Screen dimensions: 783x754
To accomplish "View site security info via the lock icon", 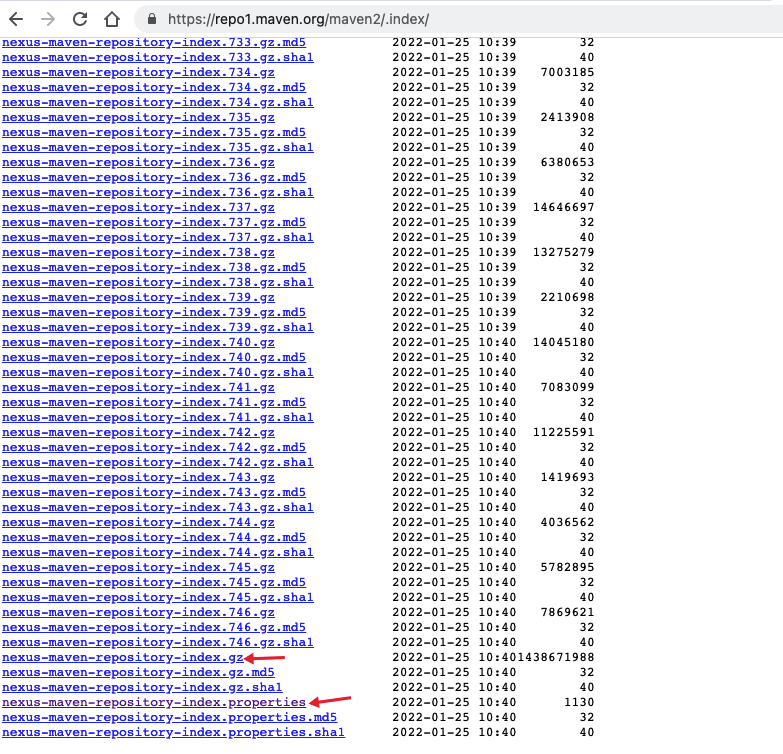I will pyautogui.click(x=152, y=19).
